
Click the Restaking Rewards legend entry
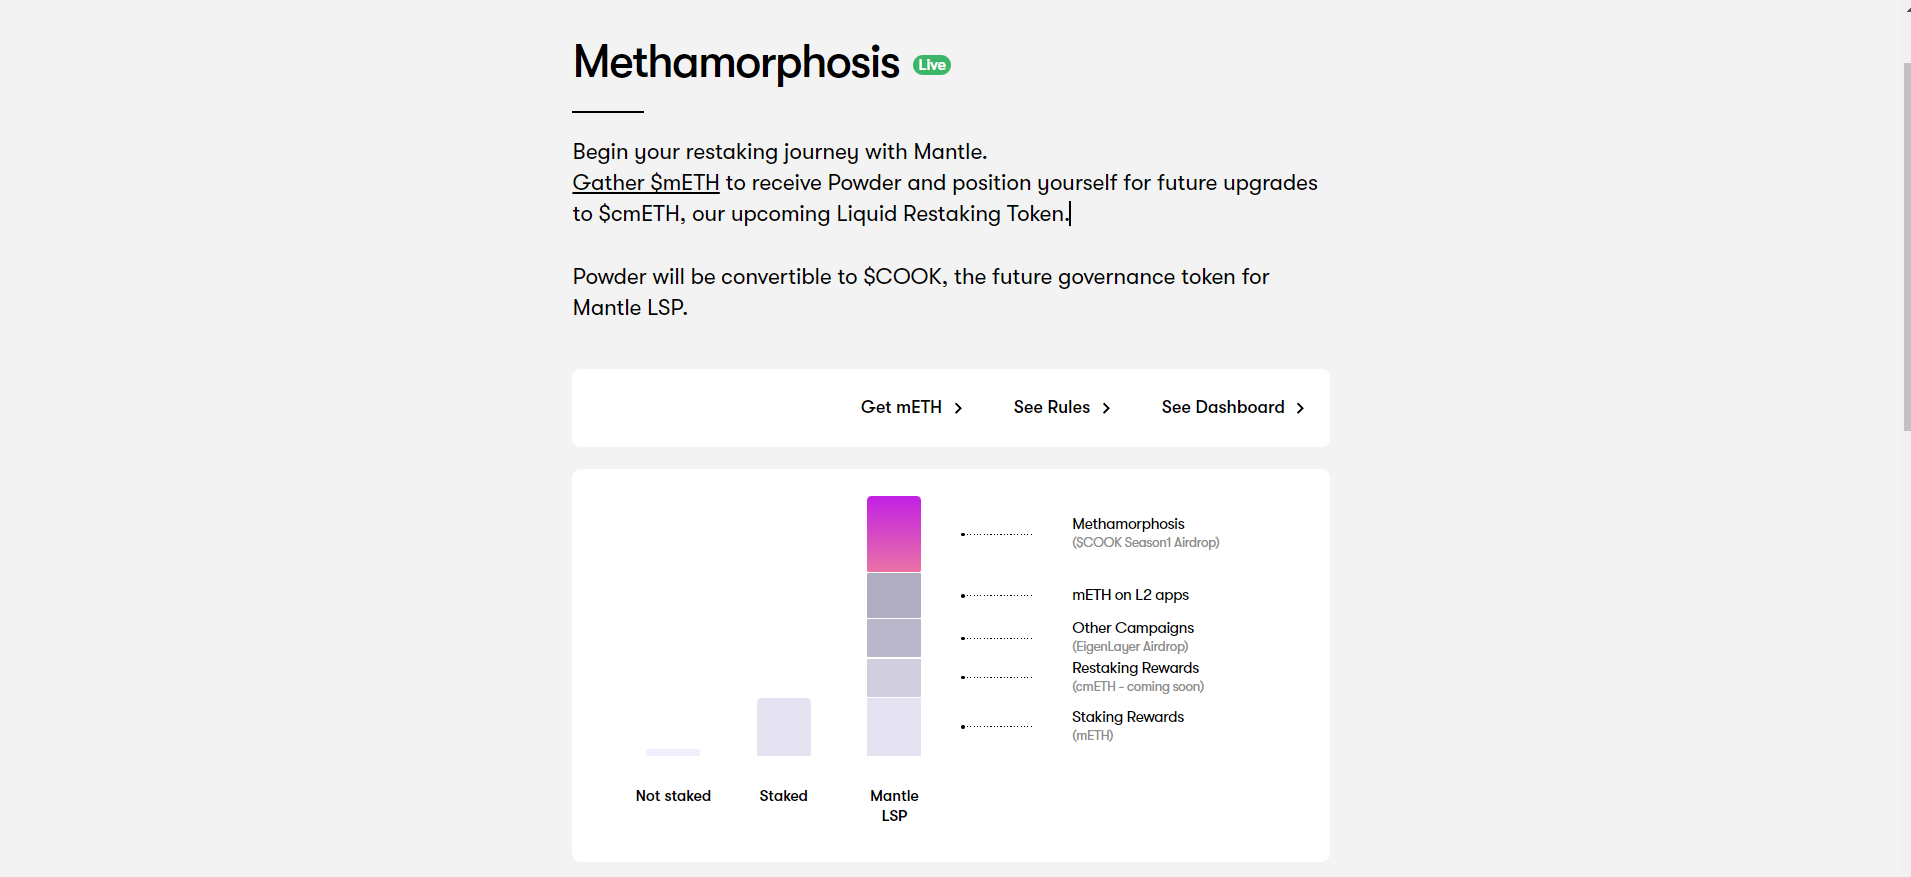point(1135,668)
